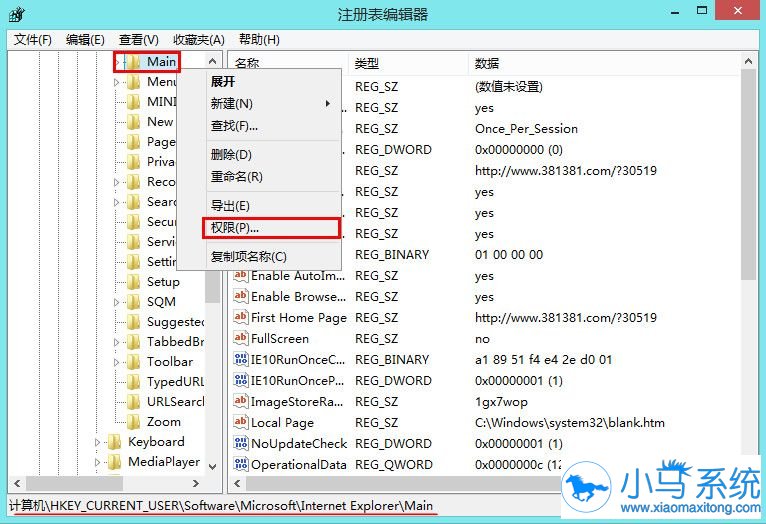Select the Zoom folder icon
This screenshot has height=524, width=766.
(133, 422)
